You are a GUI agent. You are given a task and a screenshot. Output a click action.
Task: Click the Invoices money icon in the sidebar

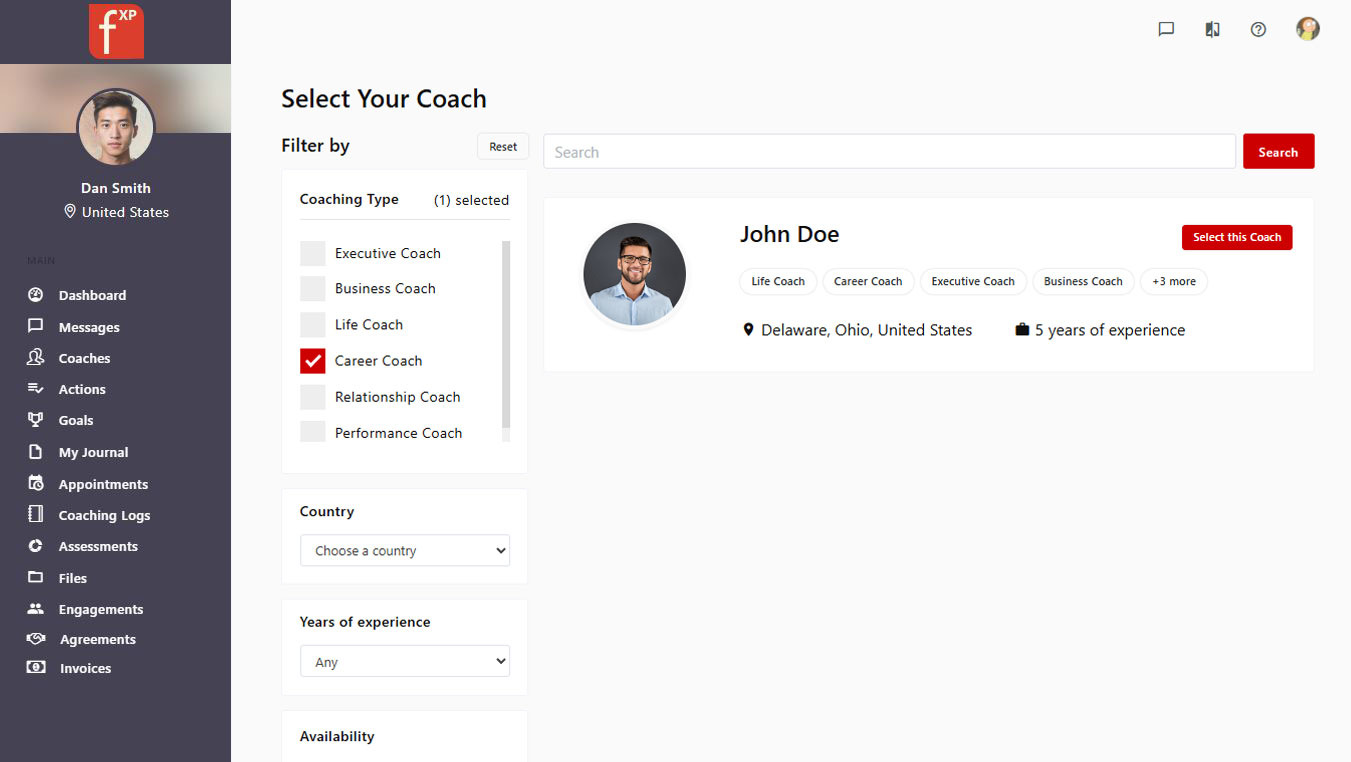click(x=36, y=668)
